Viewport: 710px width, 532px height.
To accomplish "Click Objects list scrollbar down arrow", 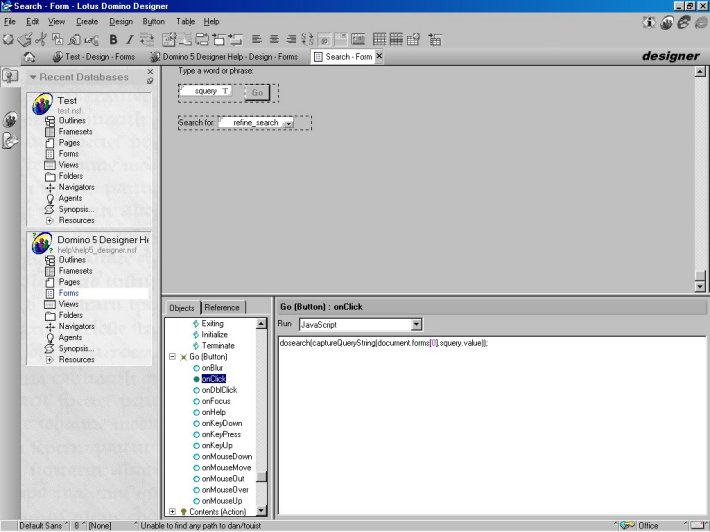I will [x=261, y=511].
